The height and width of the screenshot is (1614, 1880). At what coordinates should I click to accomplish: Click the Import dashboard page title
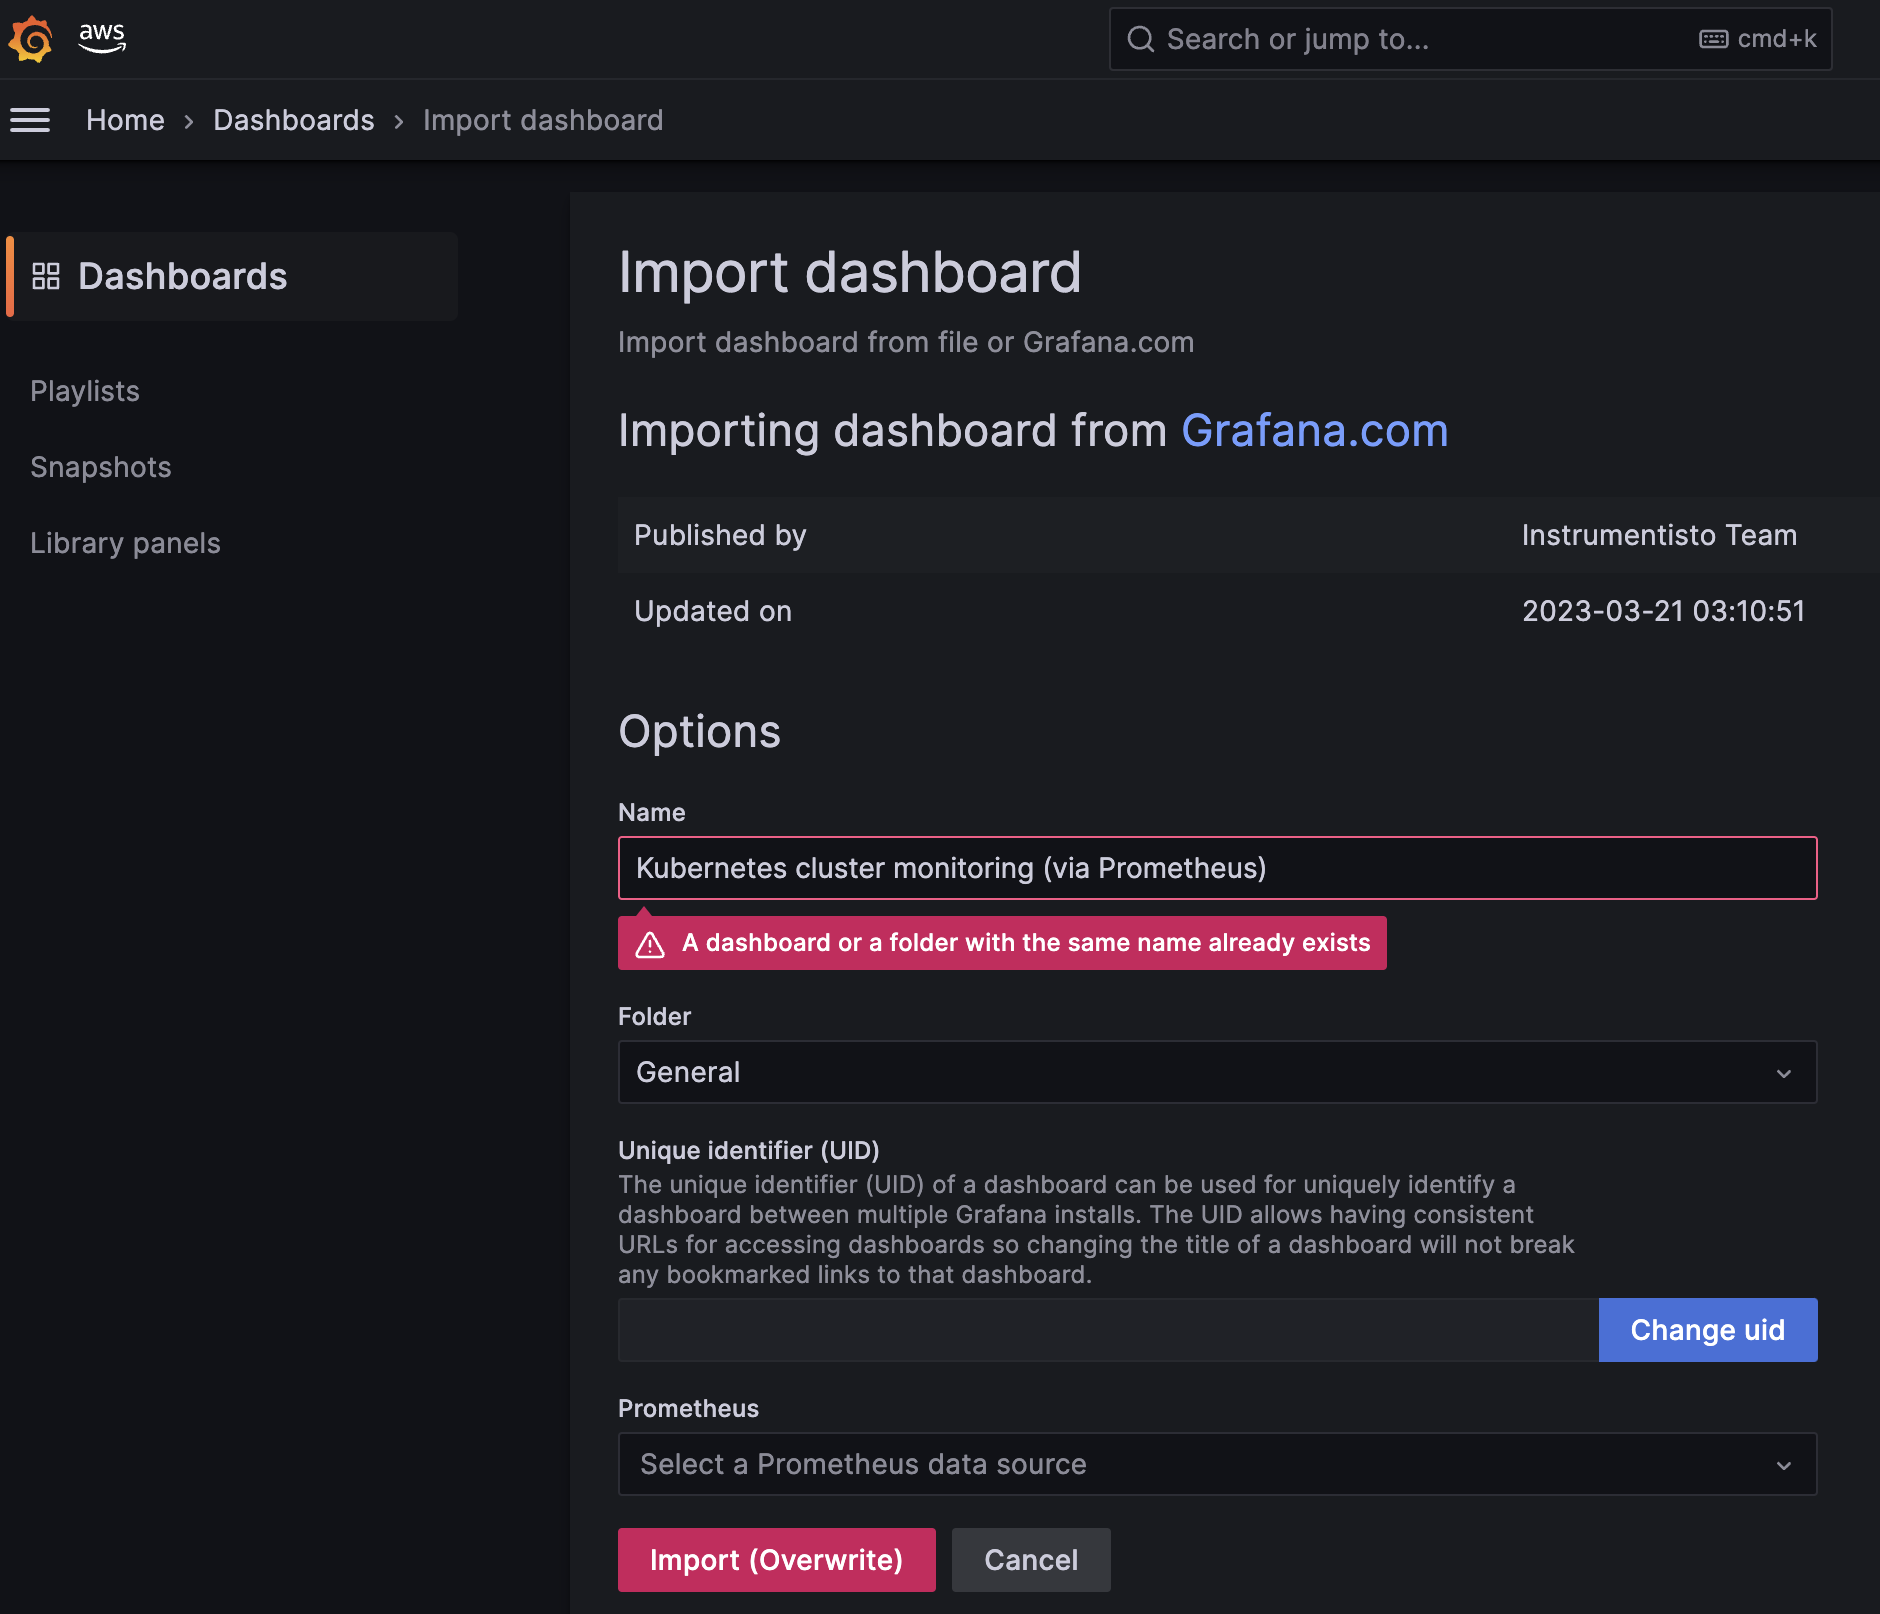[849, 272]
